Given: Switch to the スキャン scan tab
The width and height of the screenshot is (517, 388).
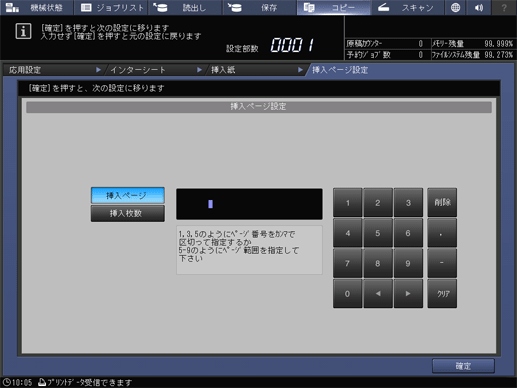Looking at the screenshot, I should pyautogui.click(x=408, y=7).
